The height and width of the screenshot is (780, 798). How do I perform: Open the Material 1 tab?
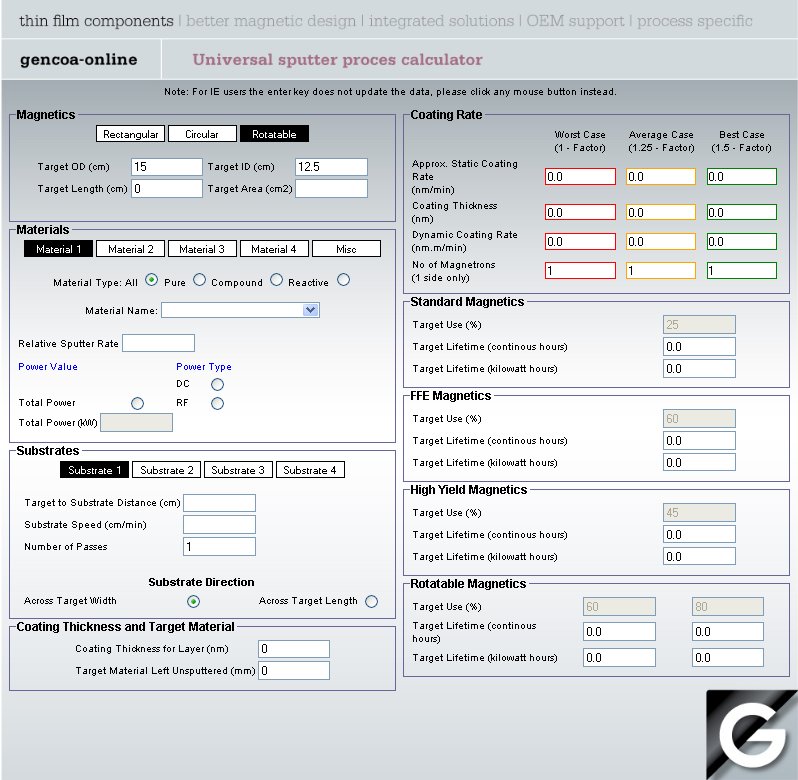59,249
